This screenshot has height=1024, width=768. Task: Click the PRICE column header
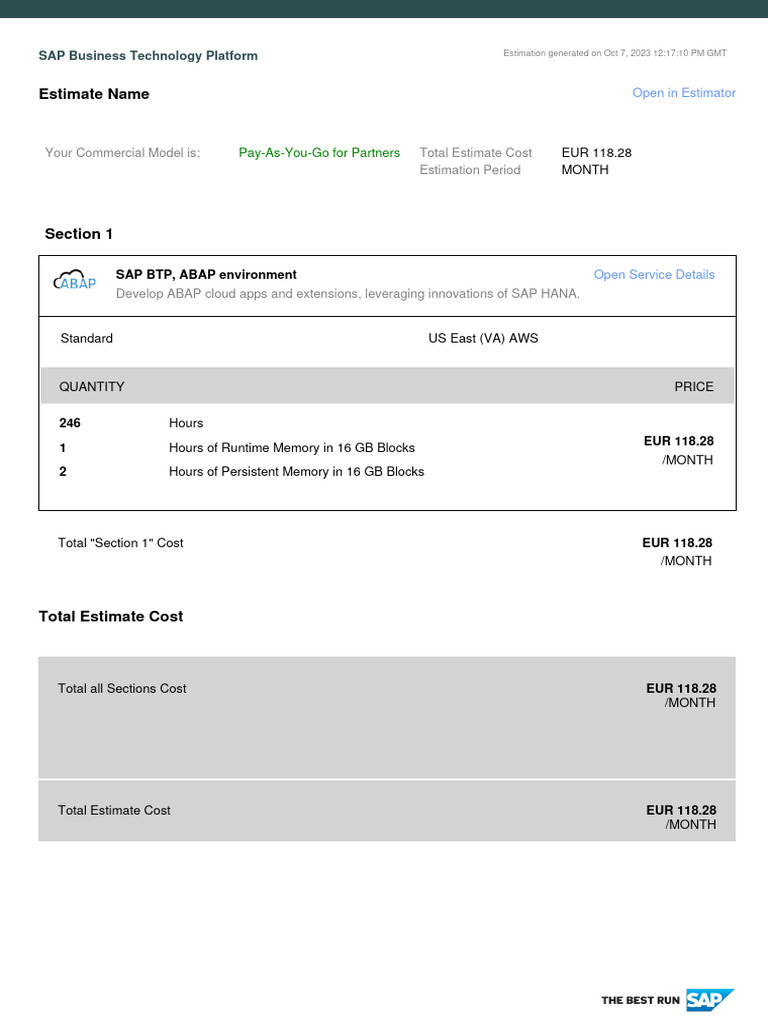point(694,387)
